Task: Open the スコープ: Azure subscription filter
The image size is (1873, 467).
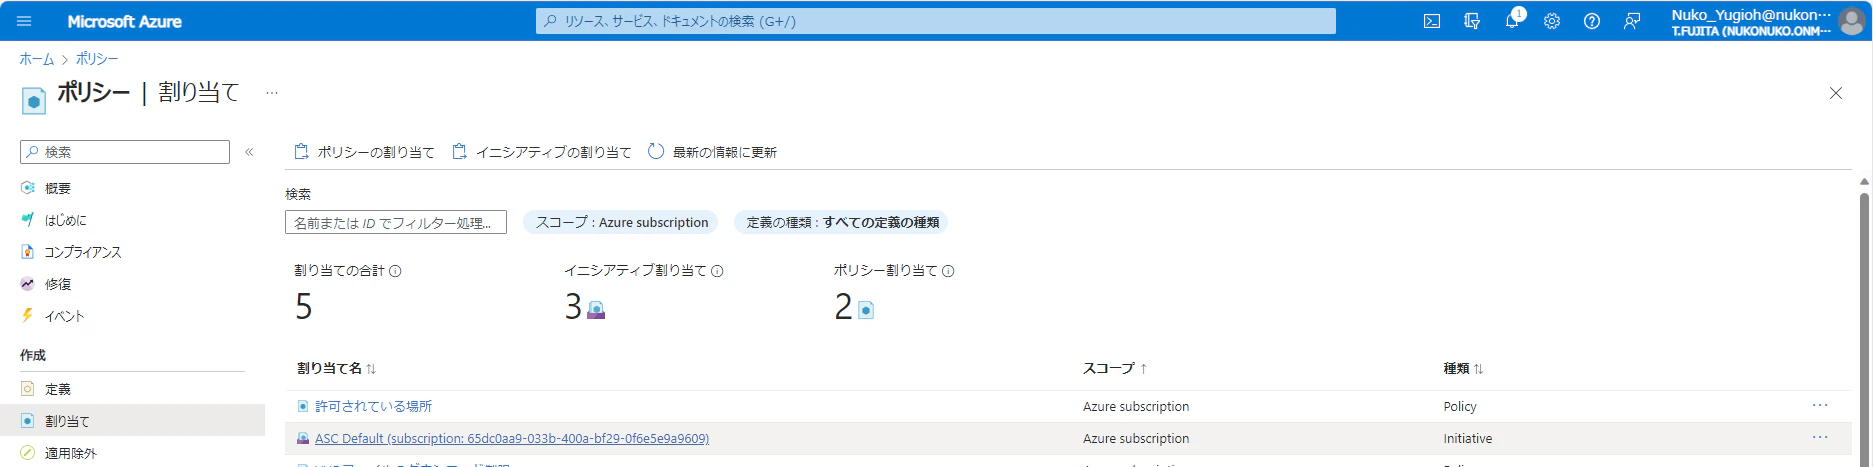Action: 622,222
